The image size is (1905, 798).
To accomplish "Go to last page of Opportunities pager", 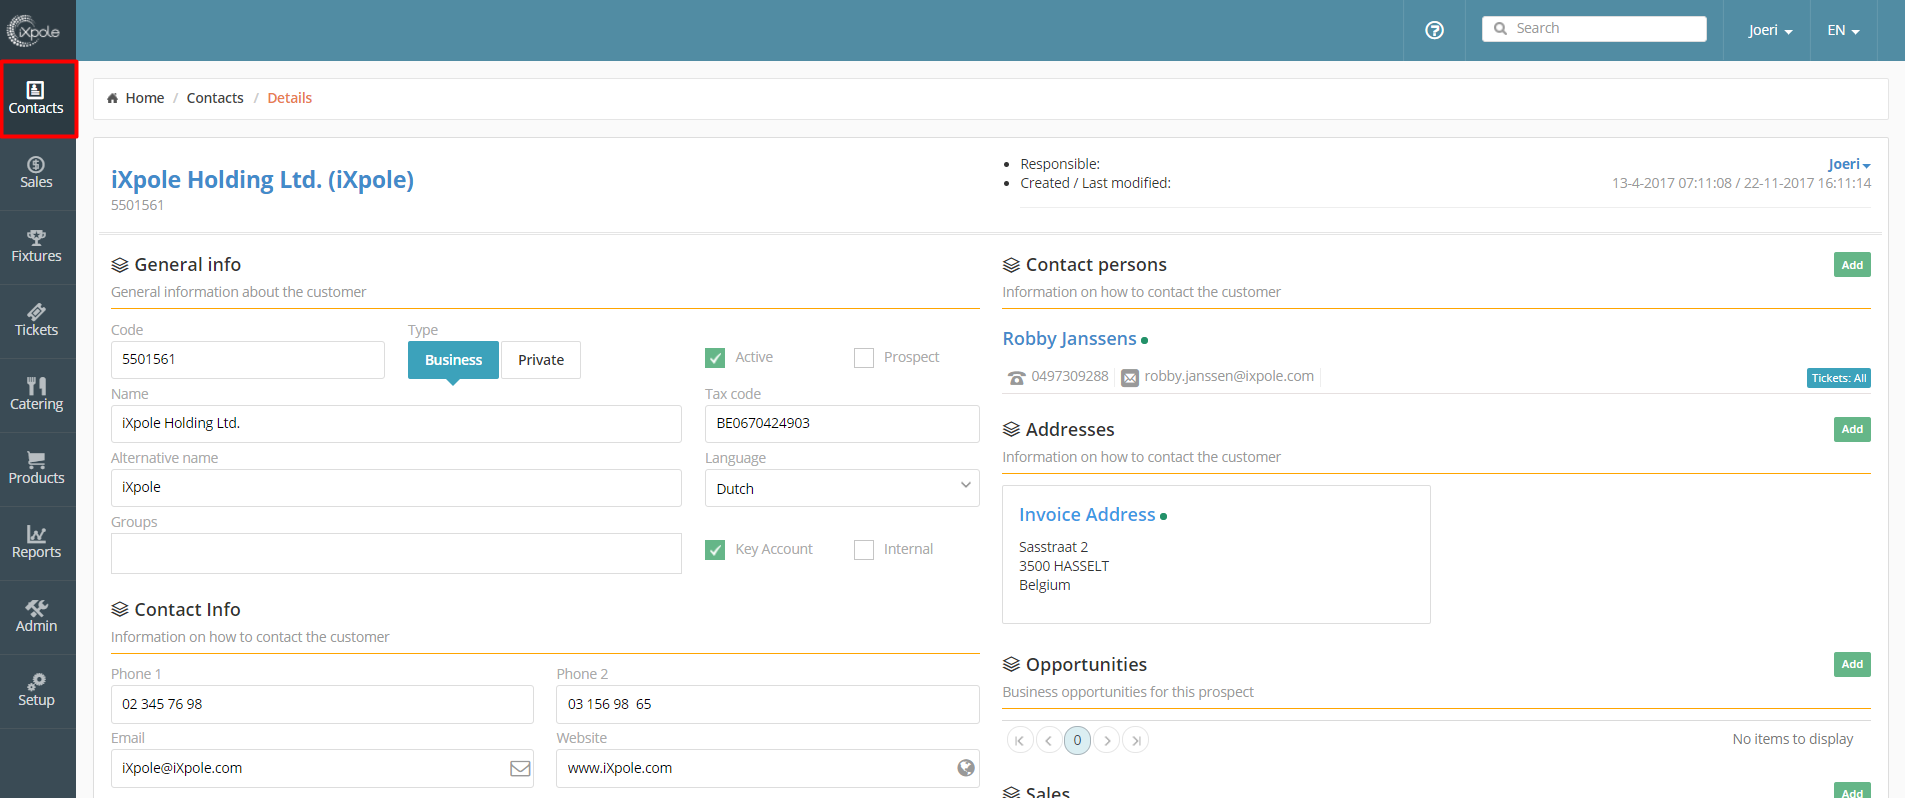I will click(1135, 740).
